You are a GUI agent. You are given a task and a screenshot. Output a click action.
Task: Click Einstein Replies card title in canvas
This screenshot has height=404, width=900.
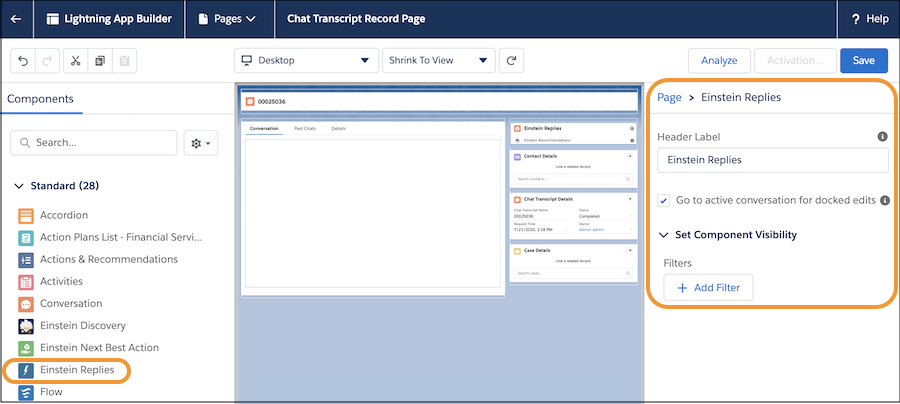click(x=543, y=129)
